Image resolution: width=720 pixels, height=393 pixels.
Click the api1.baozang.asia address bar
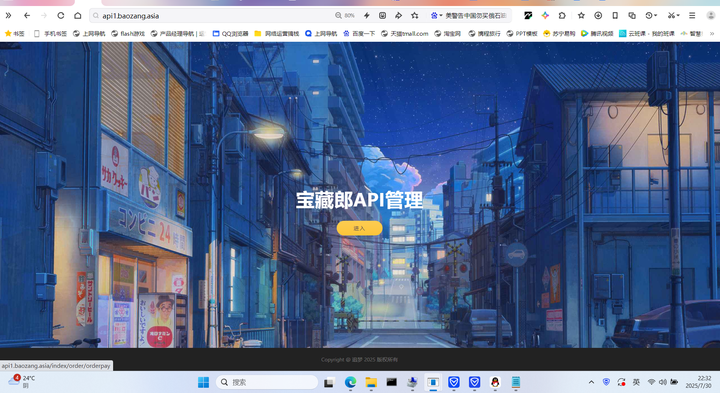(211, 16)
